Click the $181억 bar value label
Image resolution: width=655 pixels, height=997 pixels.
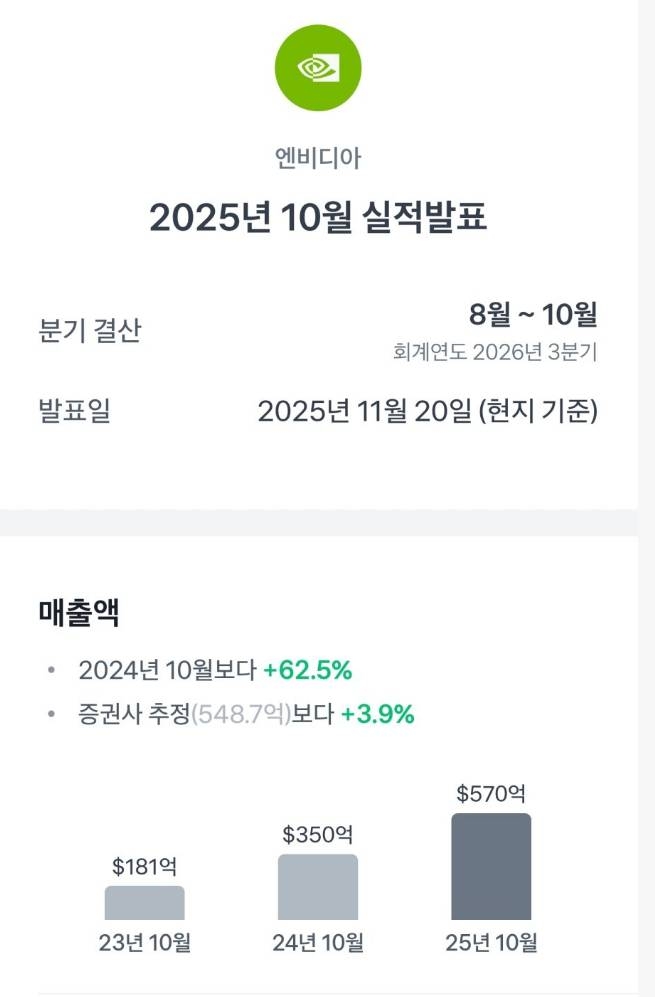point(145,867)
